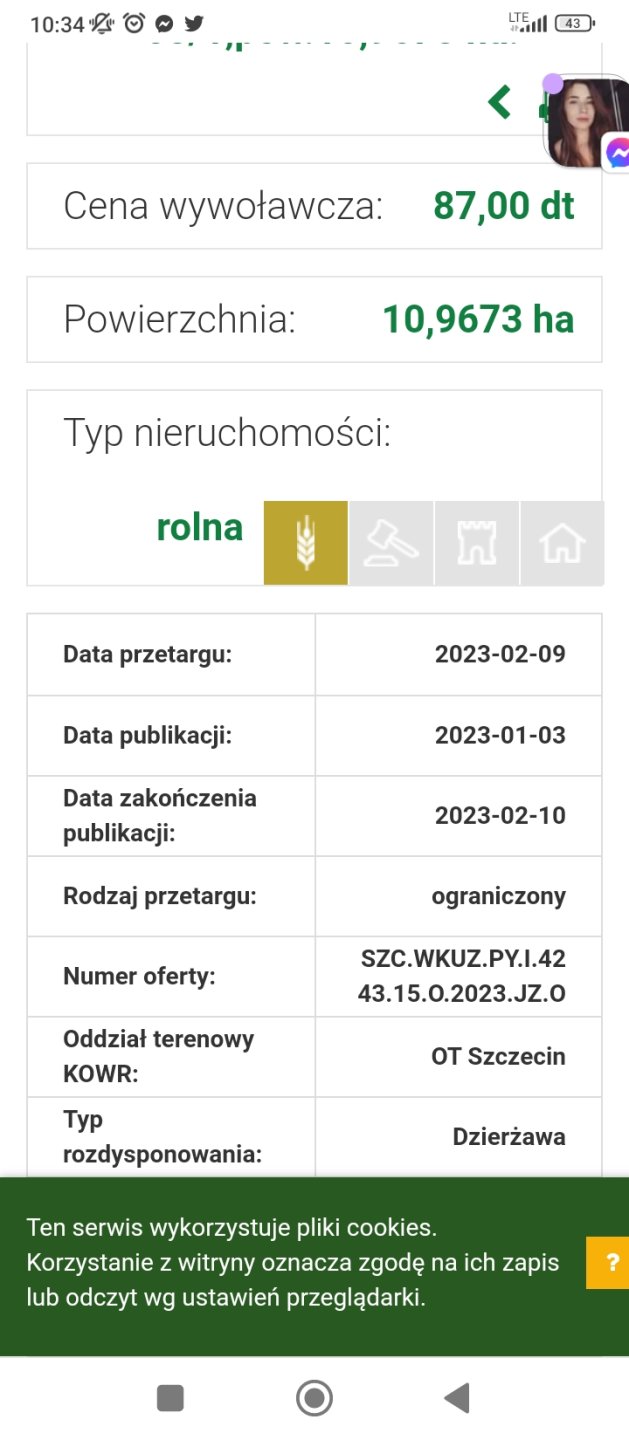
Task: Open the Messenger chat head bubble
Action: [588, 124]
